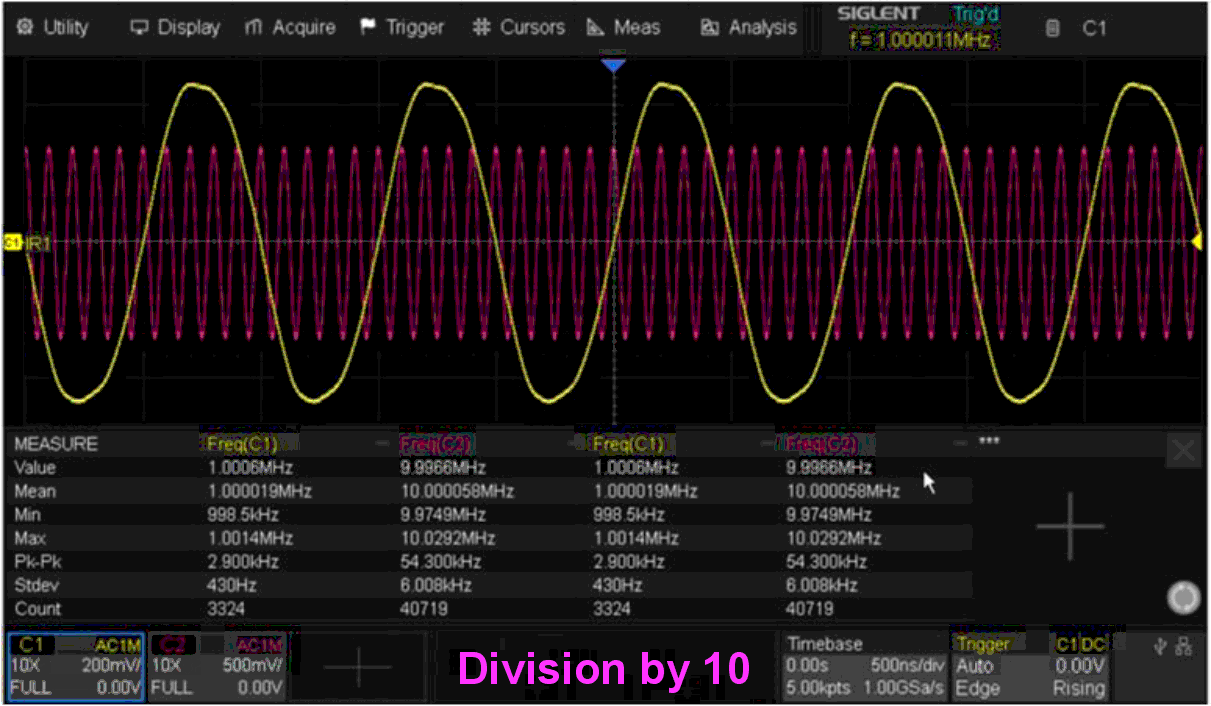Add a channel using the bottom plus box
Viewport: 1211px width, 706px height.
[x=358, y=666]
